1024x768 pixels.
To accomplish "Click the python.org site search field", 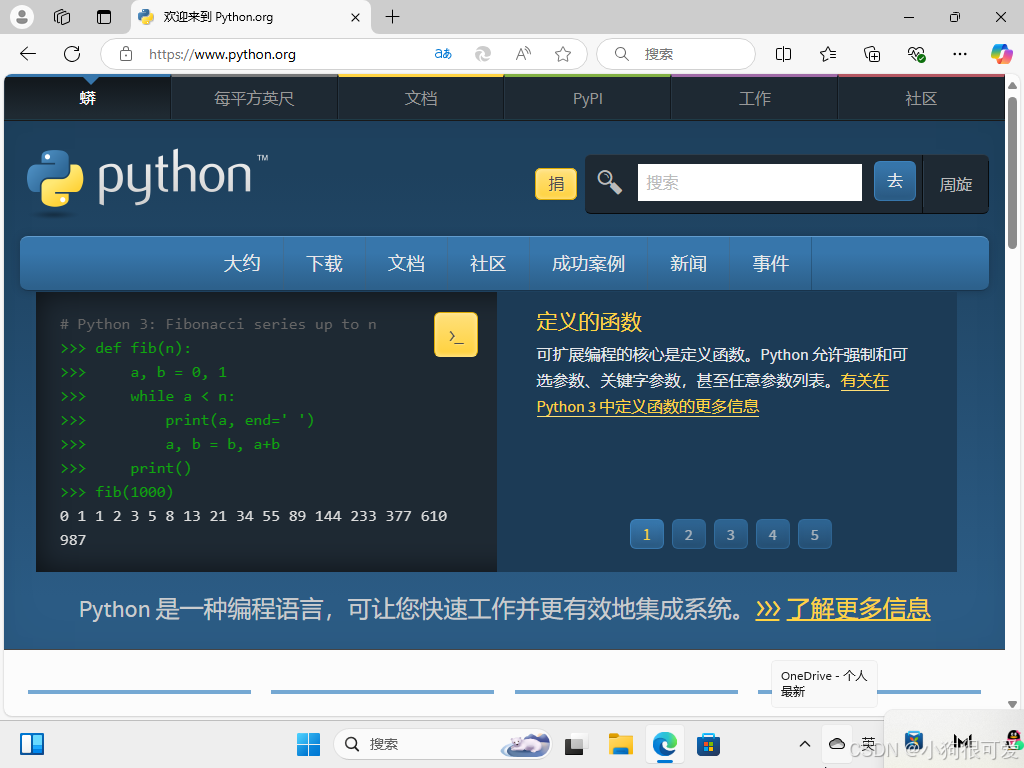I will [750, 182].
